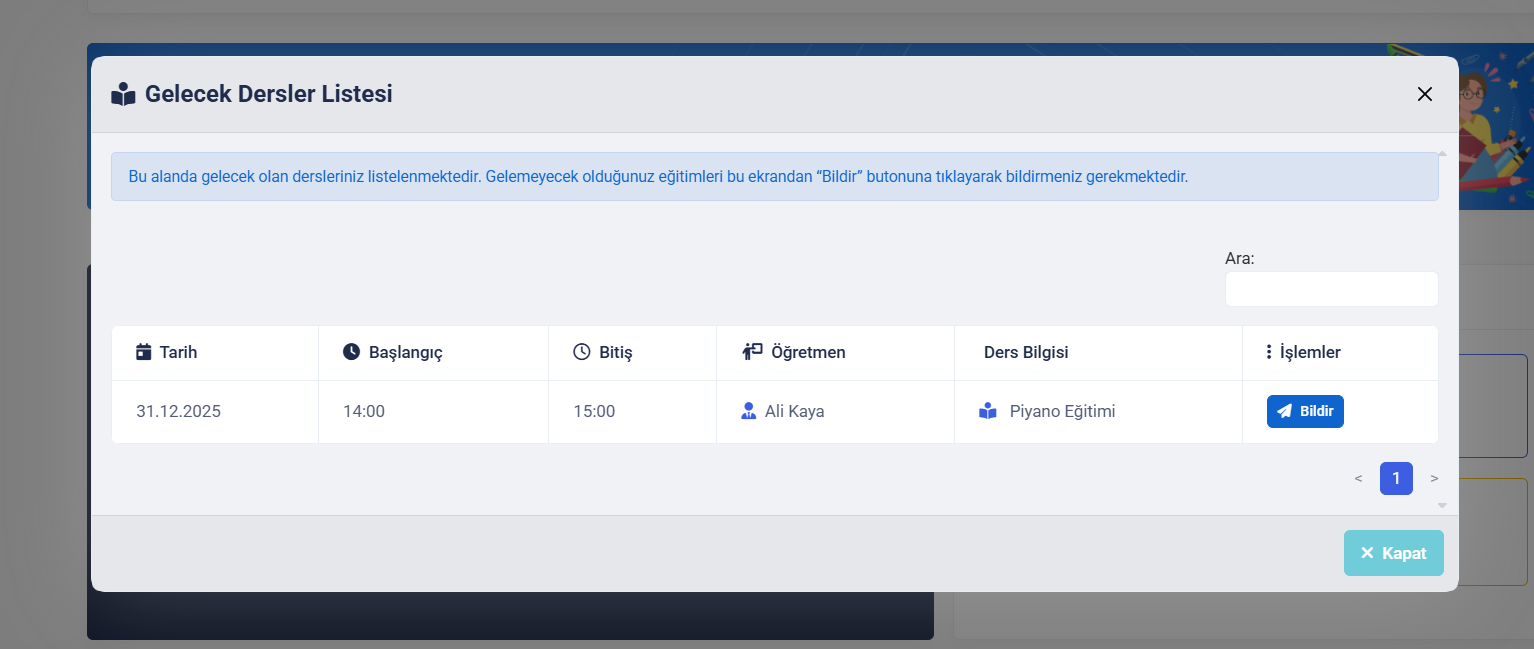Image resolution: width=1534 pixels, height=649 pixels.
Task: Click the calendar icon in Tarih header
Action: tap(144, 352)
